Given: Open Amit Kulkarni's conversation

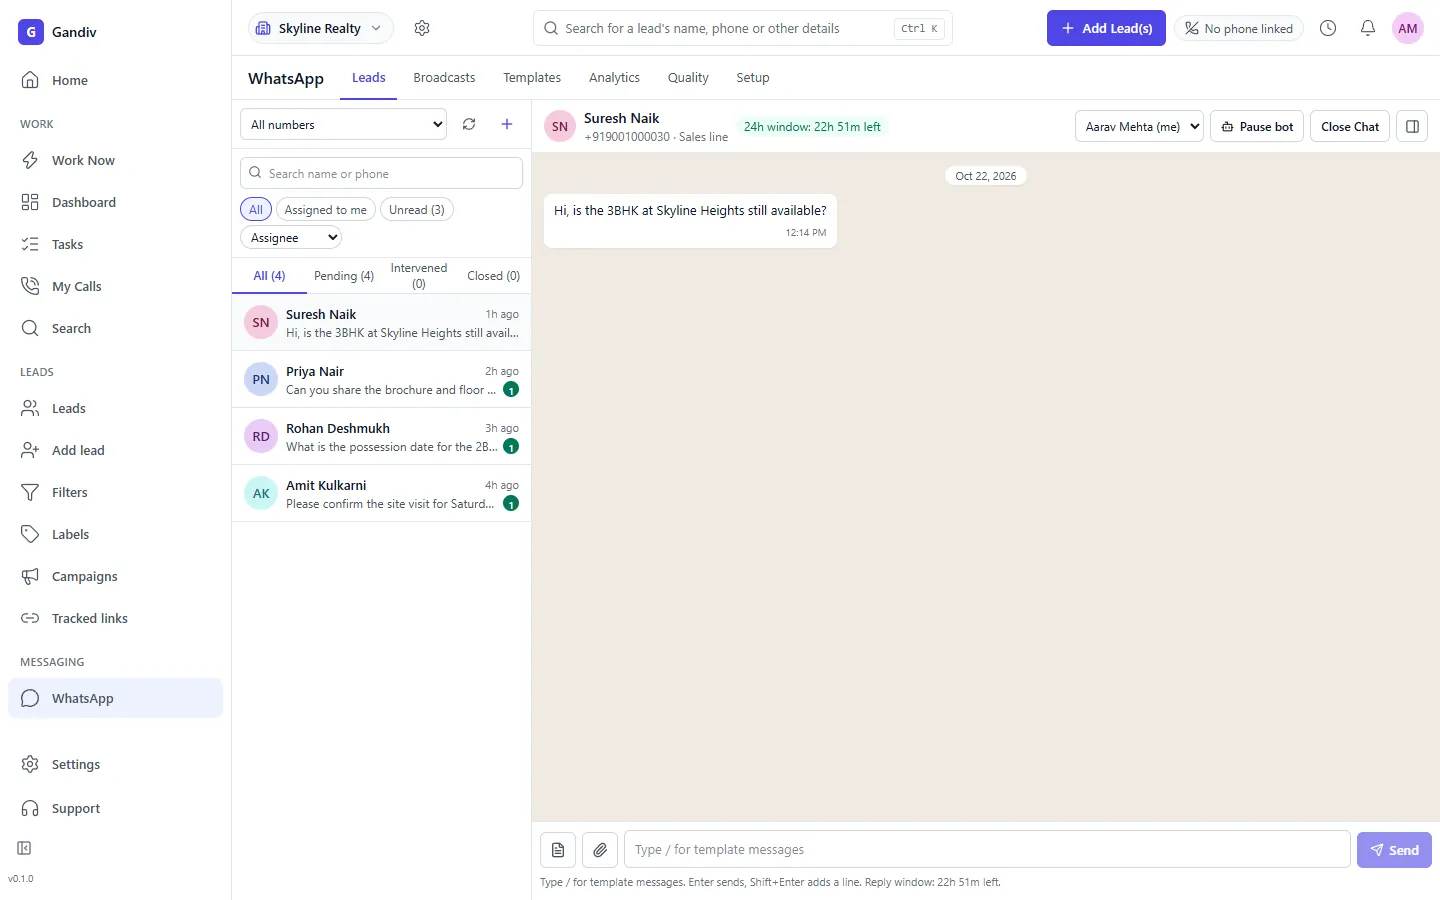Looking at the screenshot, I should (x=381, y=494).
